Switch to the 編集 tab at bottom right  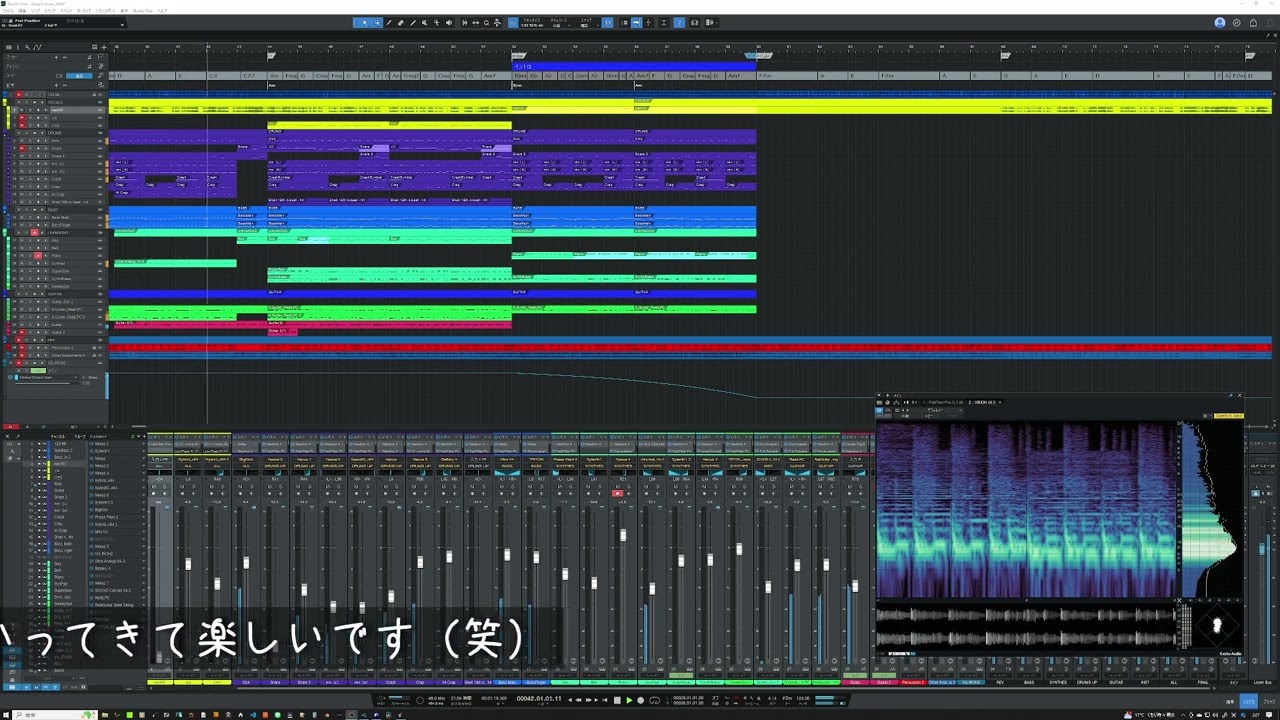point(1231,701)
